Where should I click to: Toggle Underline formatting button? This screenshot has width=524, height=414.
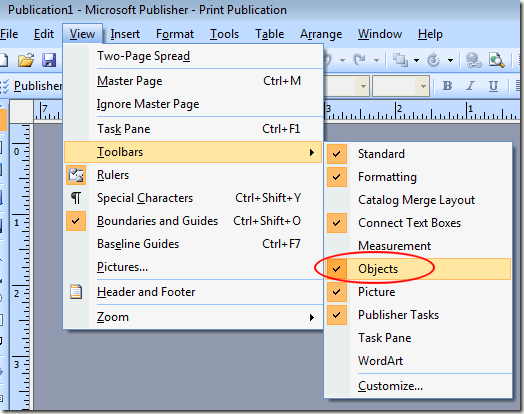tap(493, 86)
